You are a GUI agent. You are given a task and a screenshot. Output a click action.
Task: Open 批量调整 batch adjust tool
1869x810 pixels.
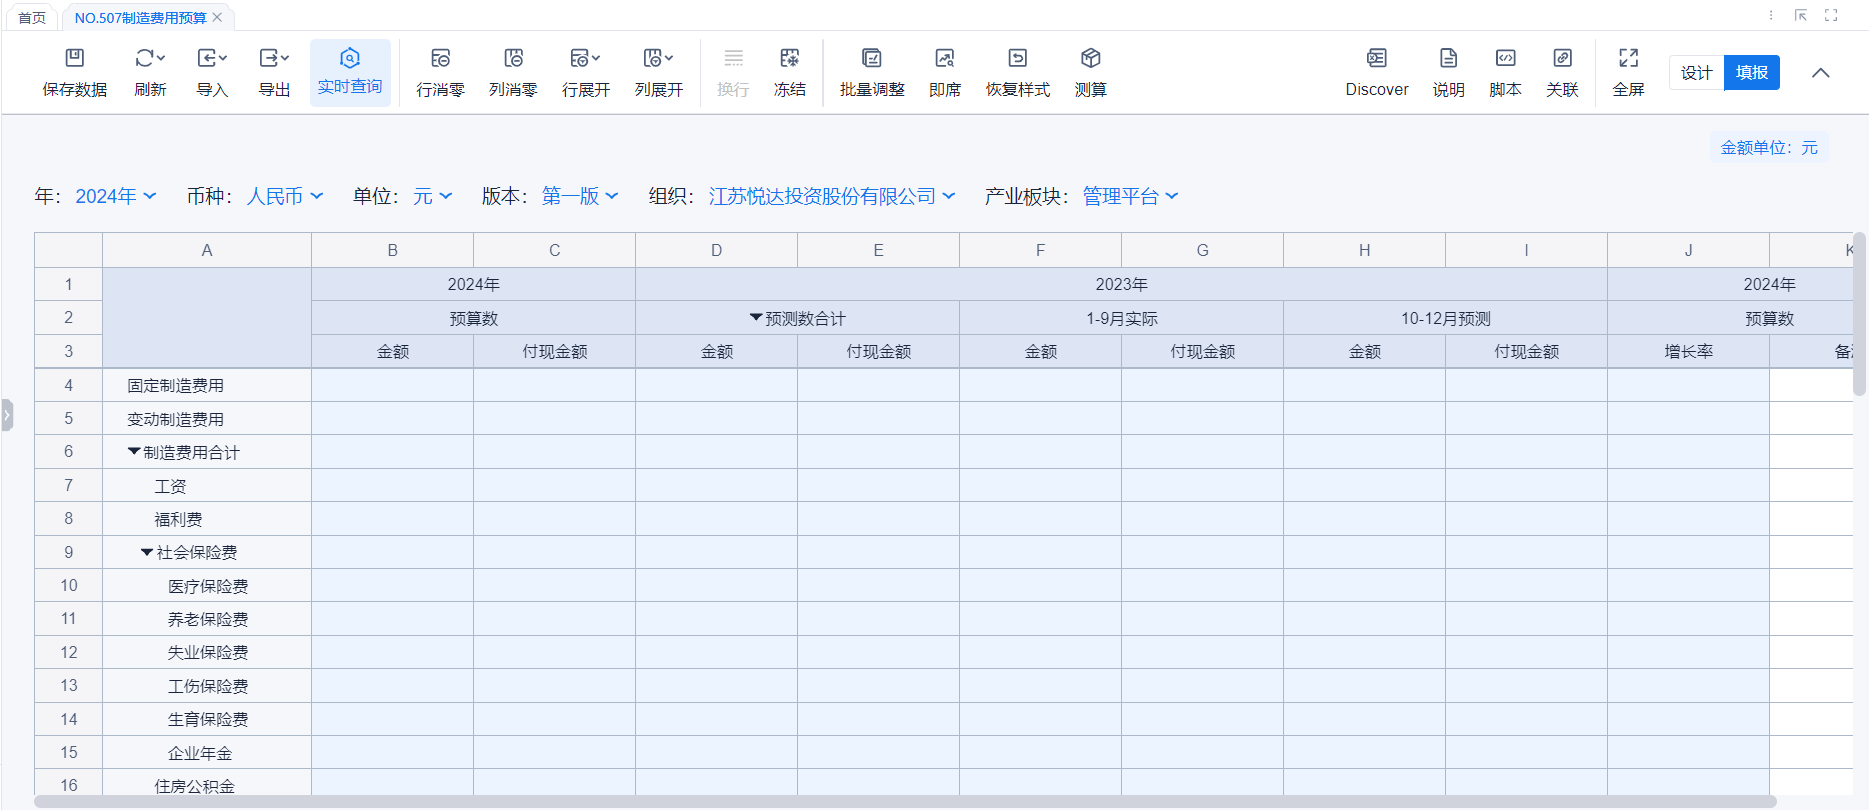click(871, 59)
